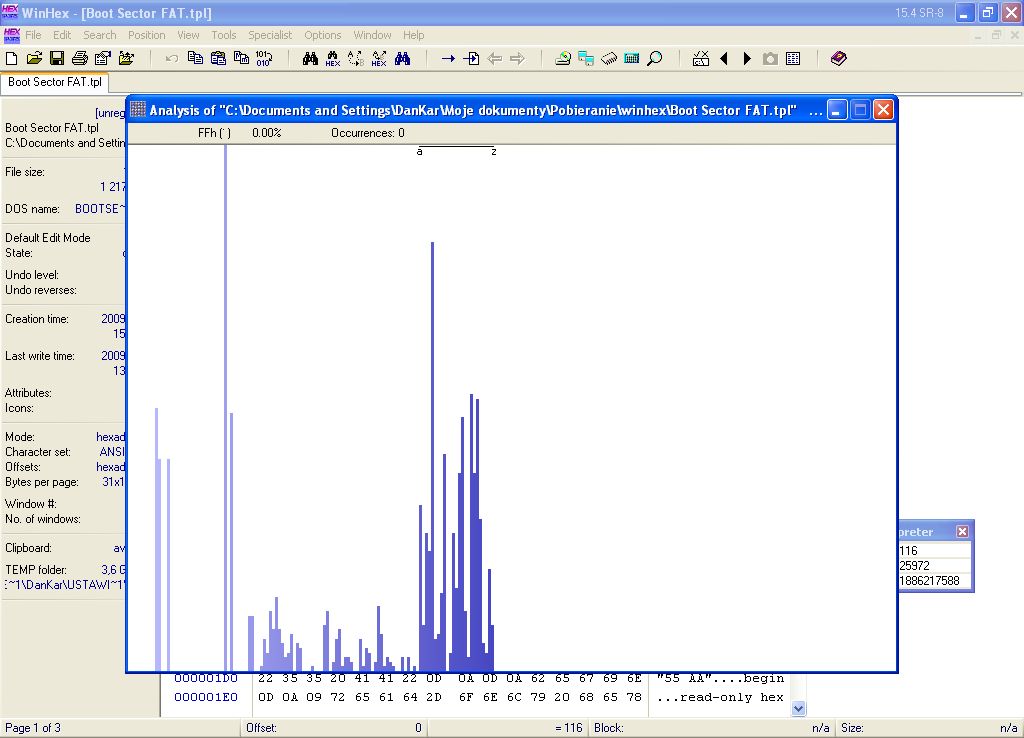Click the tallest bar in analysis histogram

(x=225, y=408)
